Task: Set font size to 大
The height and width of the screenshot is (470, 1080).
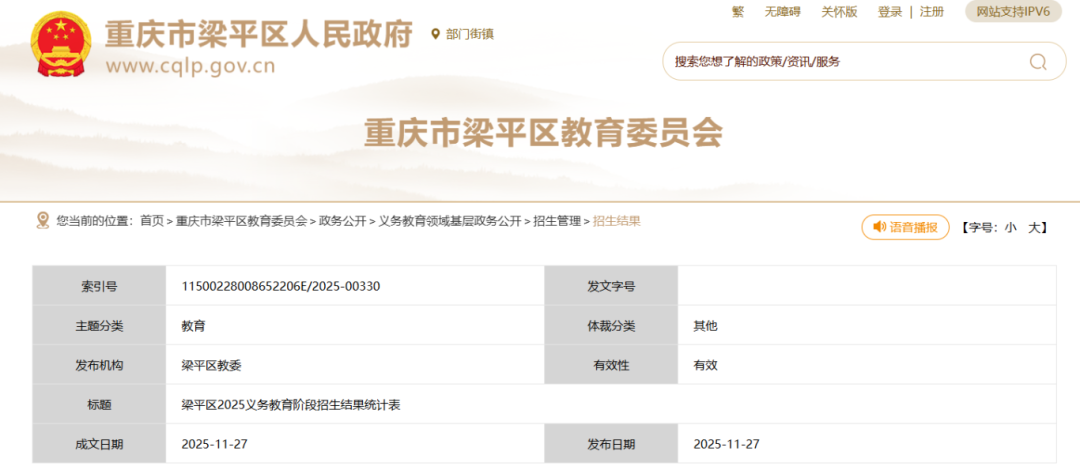Action: [x=1034, y=228]
